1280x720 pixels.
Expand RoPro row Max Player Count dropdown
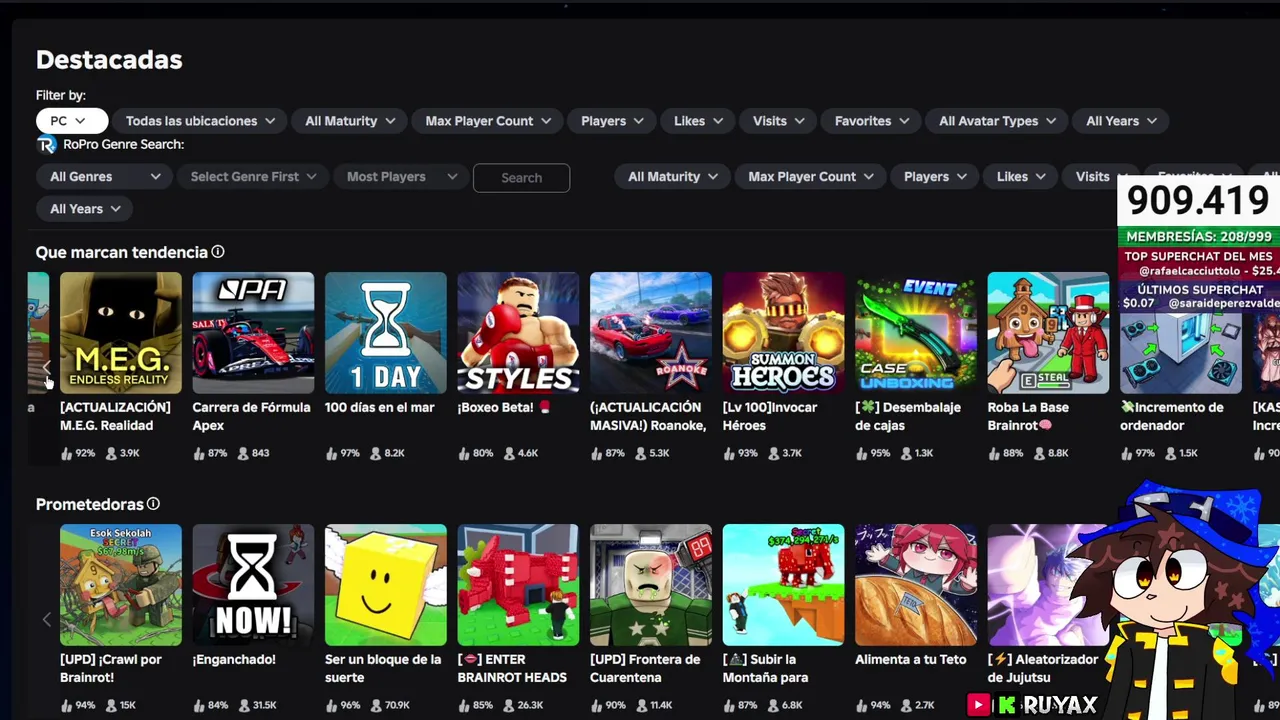tap(811, 177)
